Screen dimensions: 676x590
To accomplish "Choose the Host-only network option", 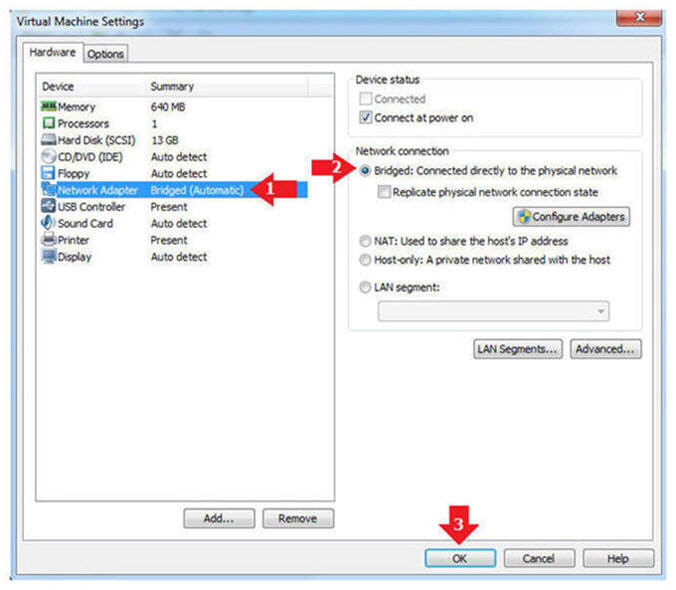I will tap(365, 259).
